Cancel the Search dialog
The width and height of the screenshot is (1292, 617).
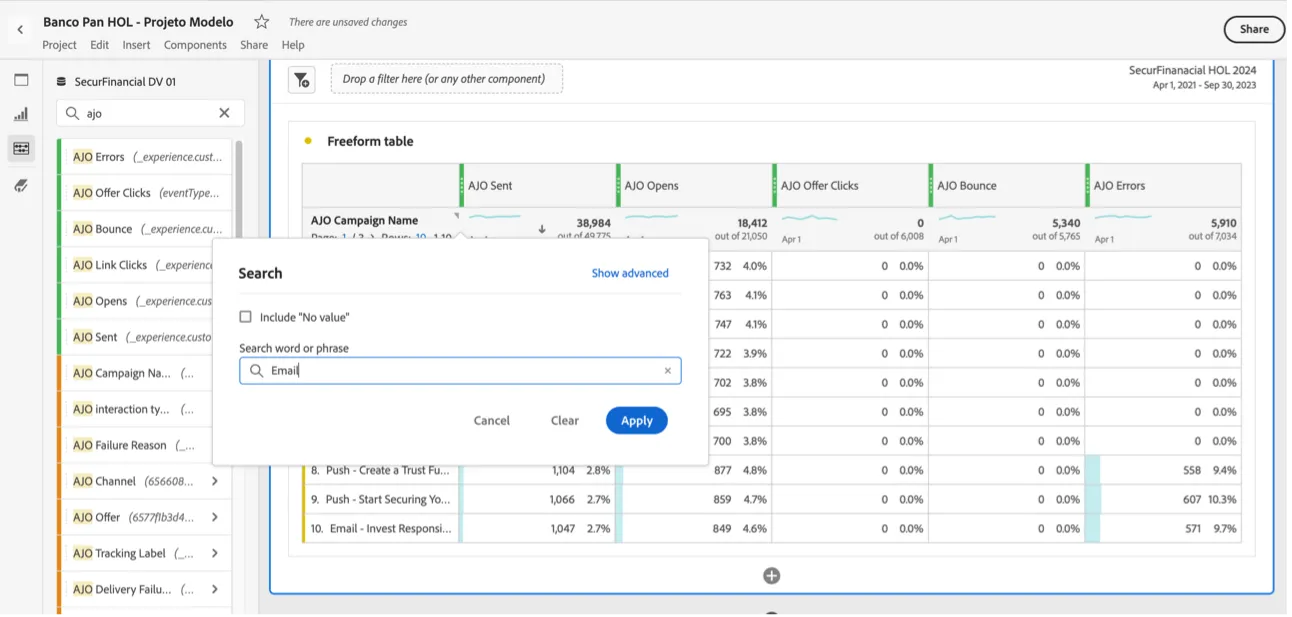click(492, 421)
